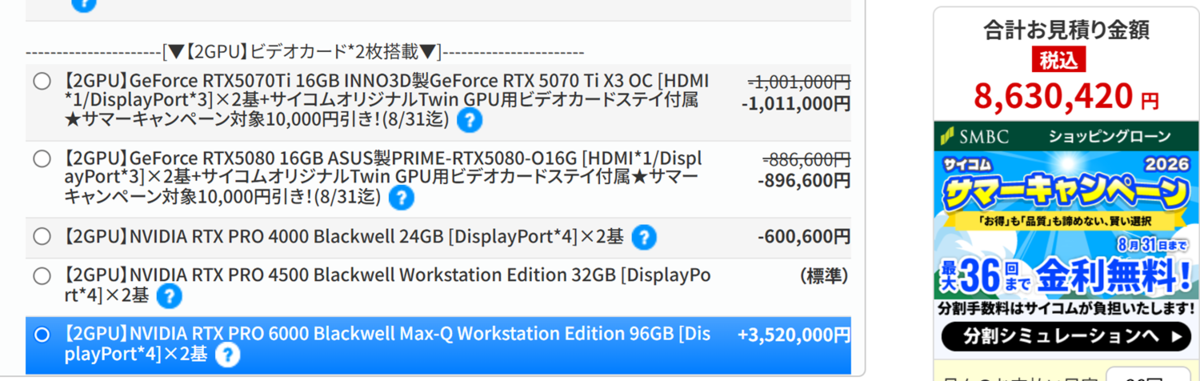Show help info for RTX PRO 4500 Blackwell
This screenshot has height=381, width=1200.
169,295
